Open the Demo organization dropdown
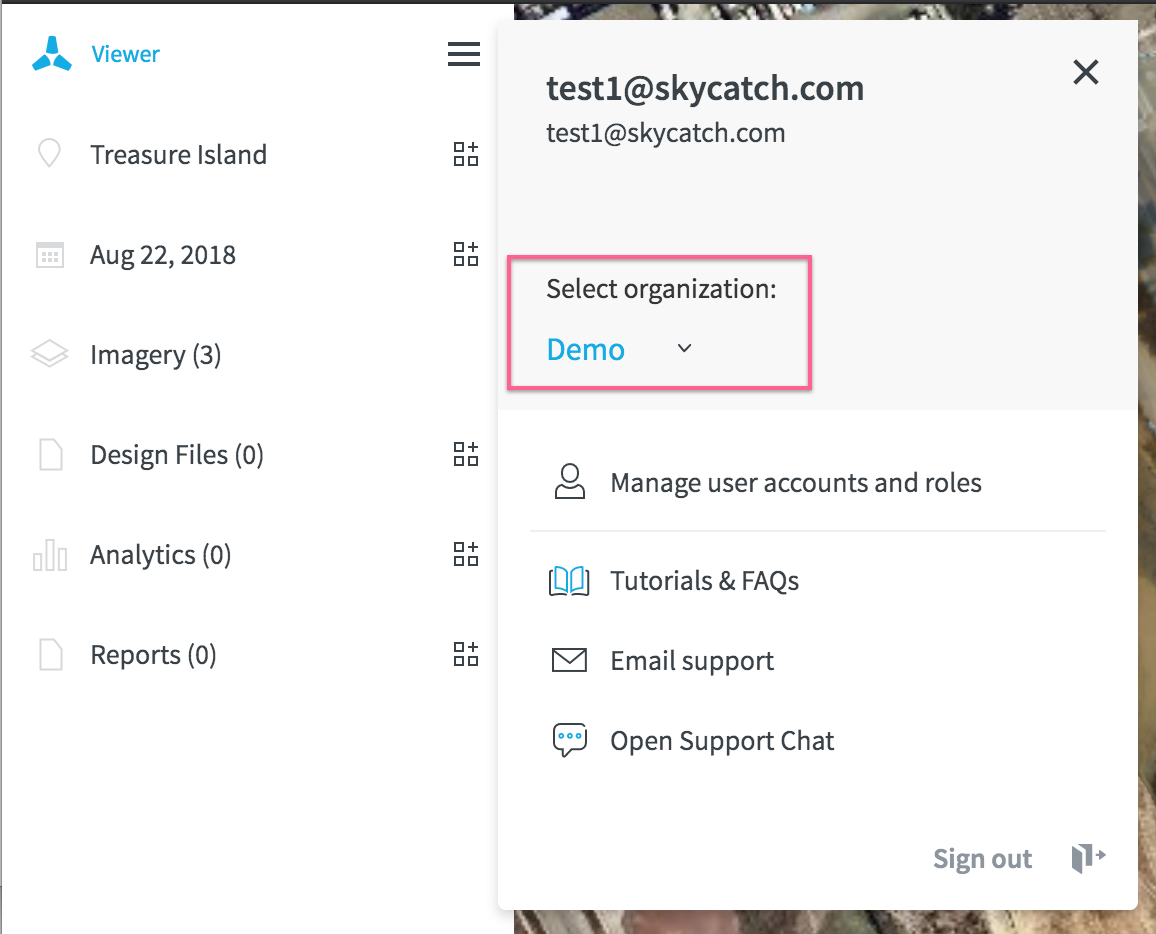Image resolution: width=1156 pixels, height=934 pixels. 618,349
